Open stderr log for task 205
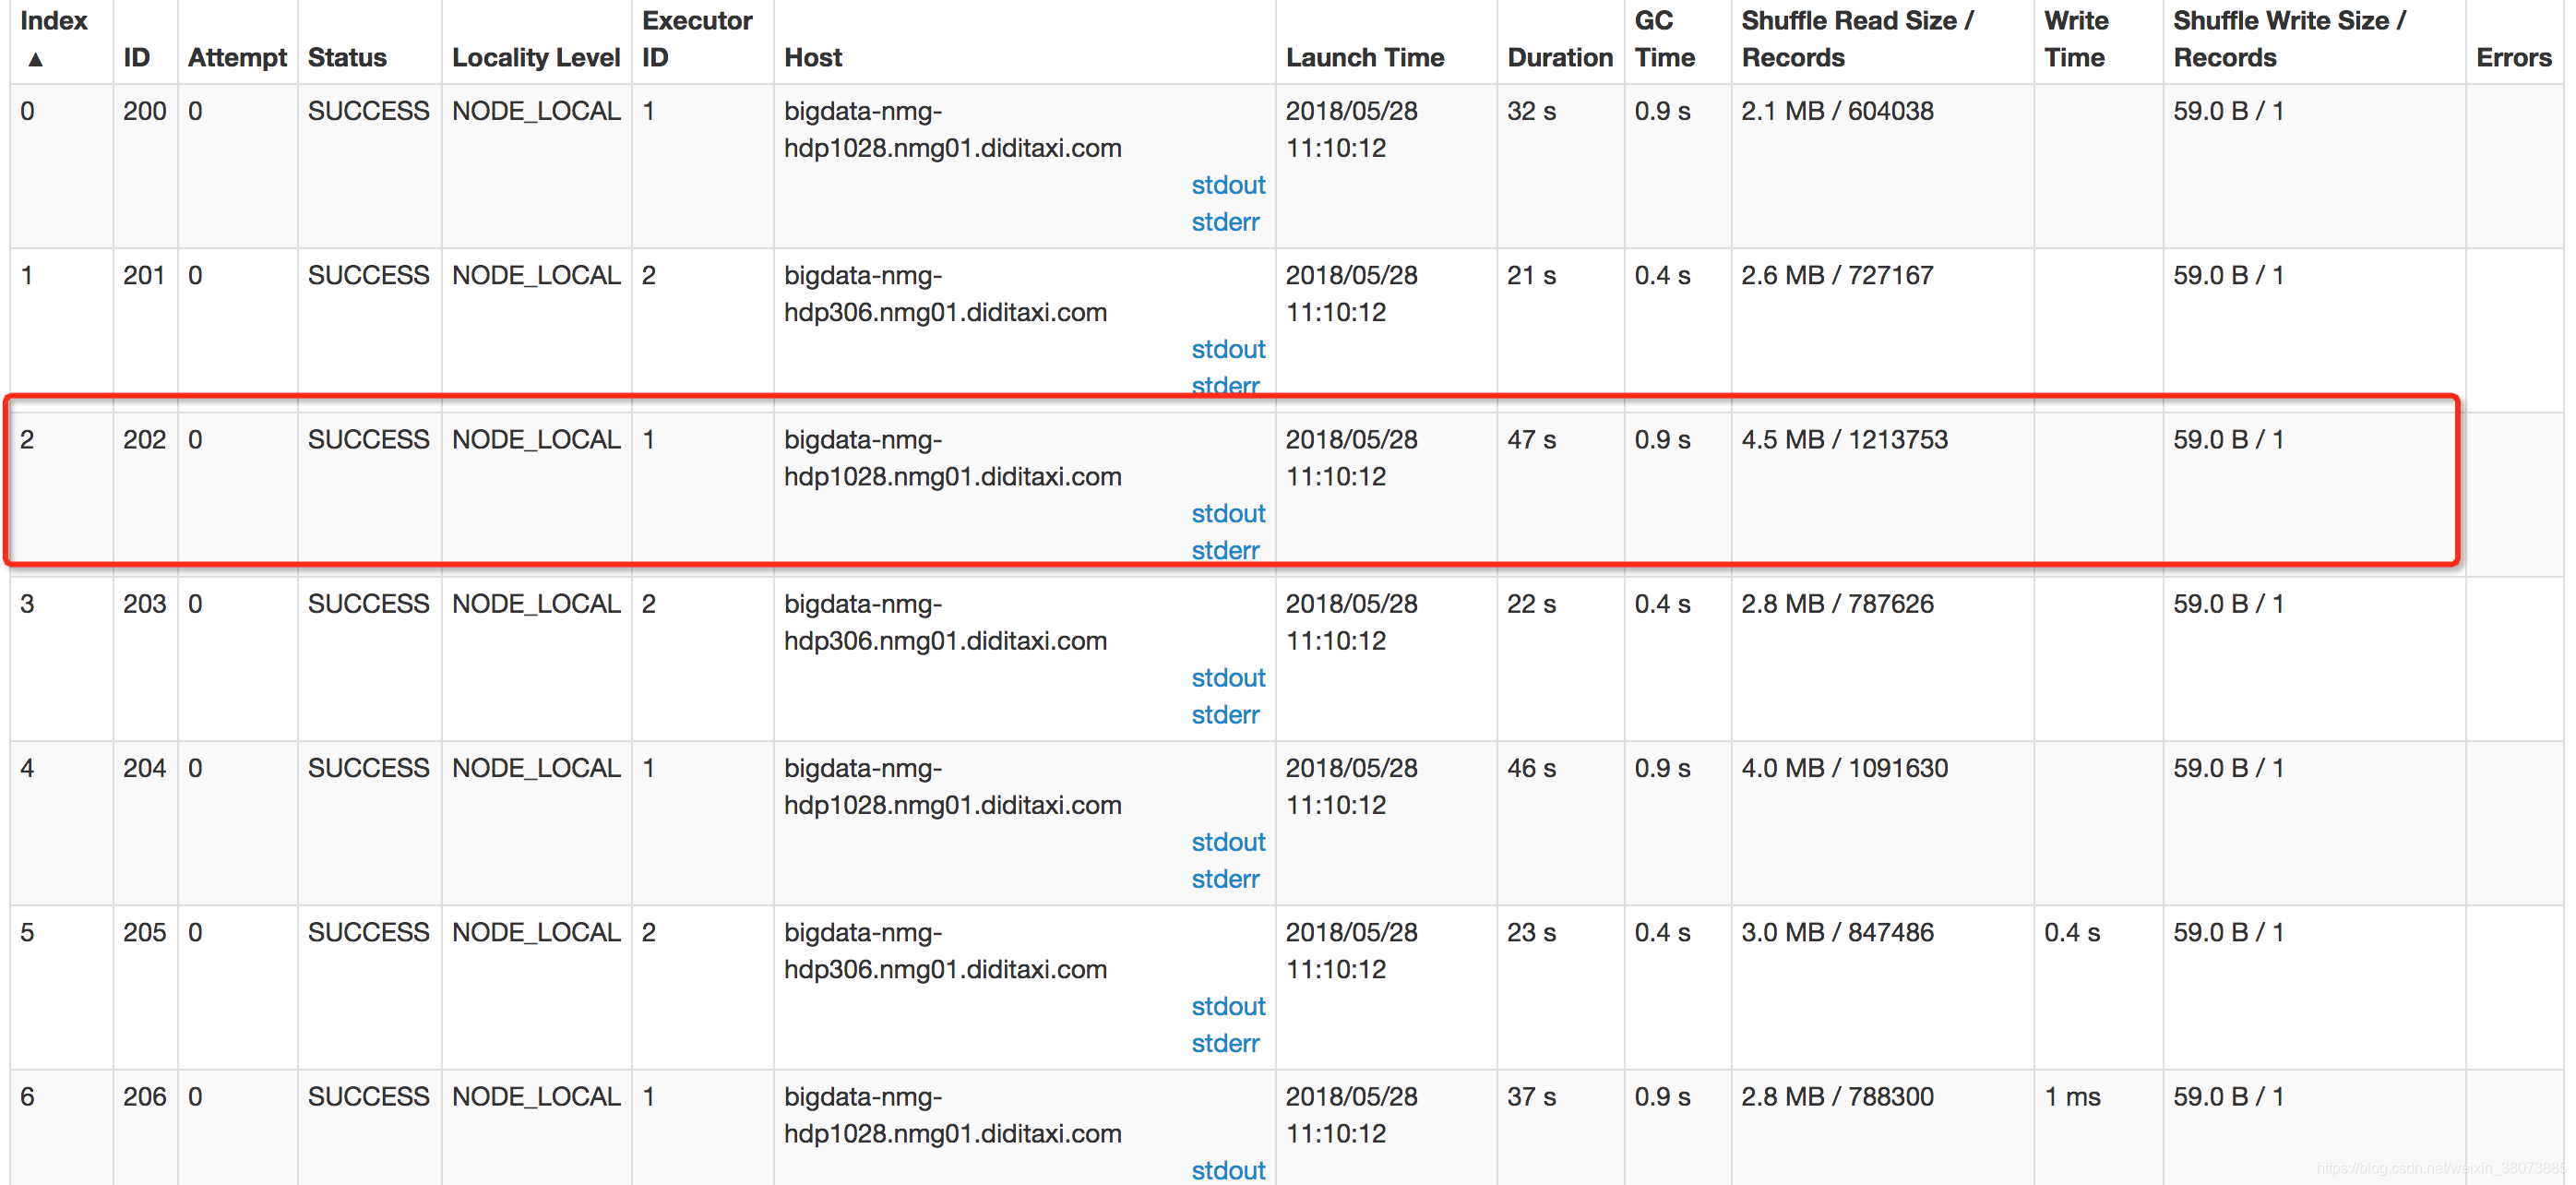Viewport: 2576px width, 1185px height. (1225, 1043)
